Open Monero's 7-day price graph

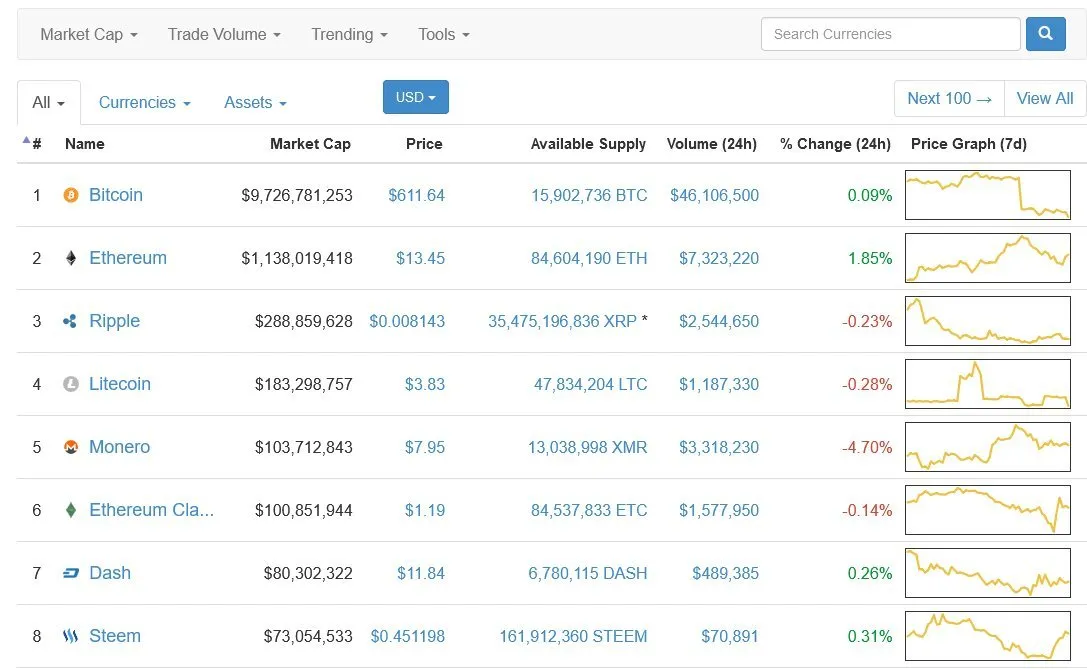point(988,447)
